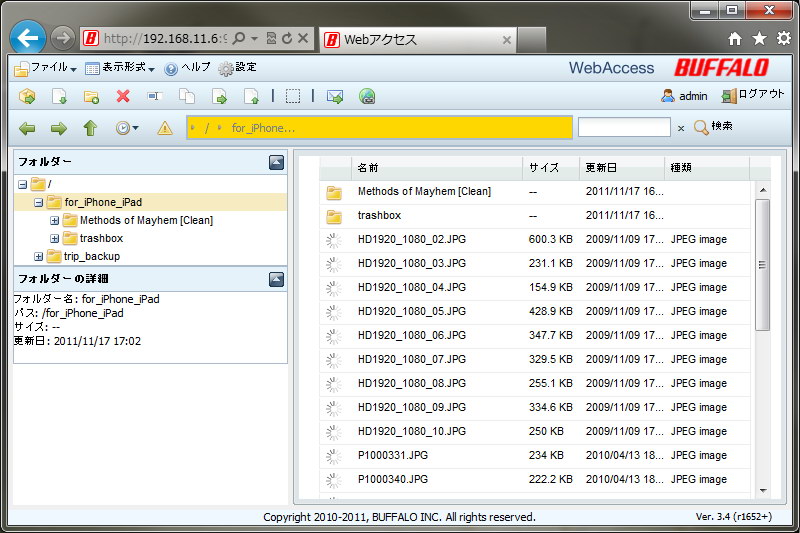Expand the trip_backup tree node
Screen dimensions: 800x533
click(x=38, y=256)
